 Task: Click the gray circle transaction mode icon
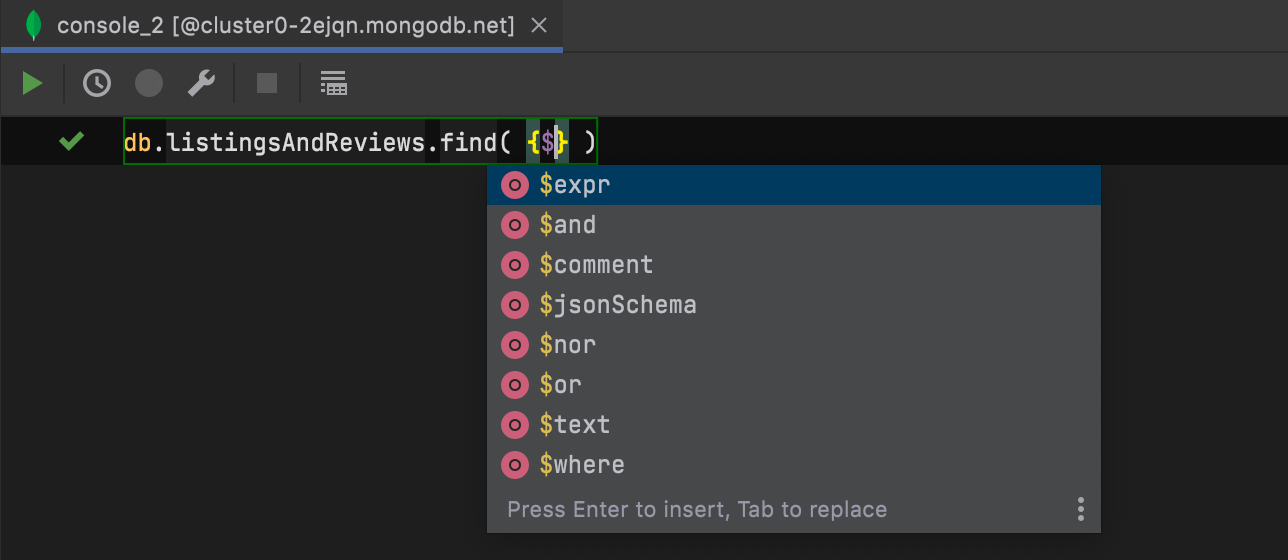point(149,83)
